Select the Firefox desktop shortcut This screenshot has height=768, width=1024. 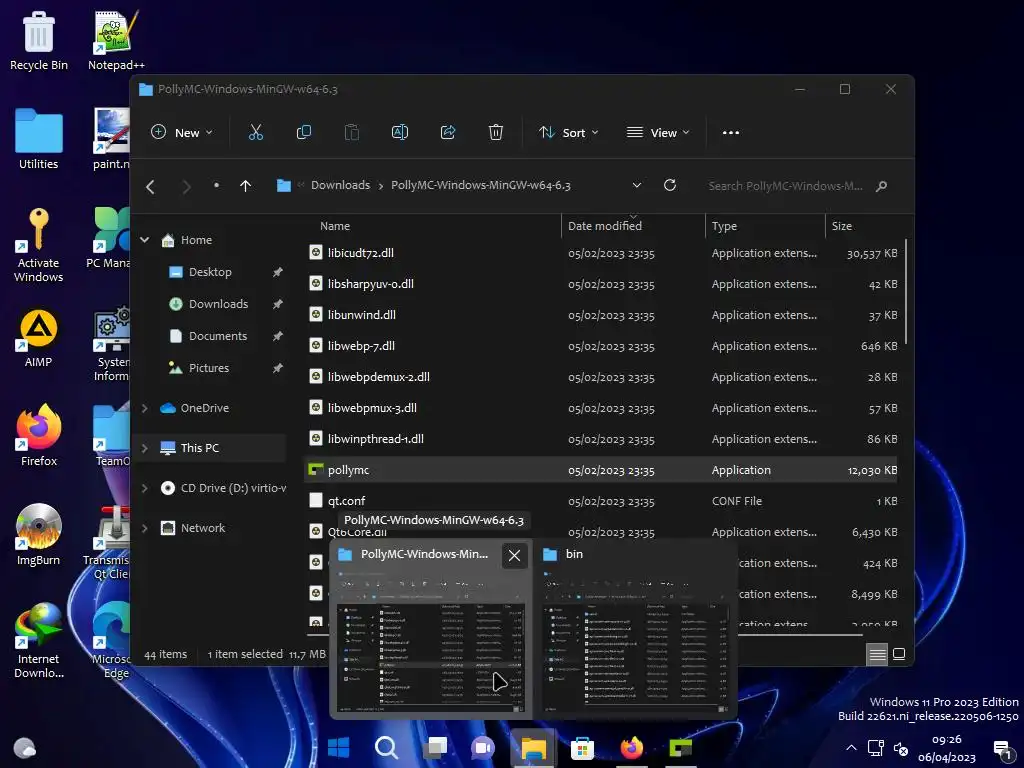pyautogui.click(x=39, y=436)
